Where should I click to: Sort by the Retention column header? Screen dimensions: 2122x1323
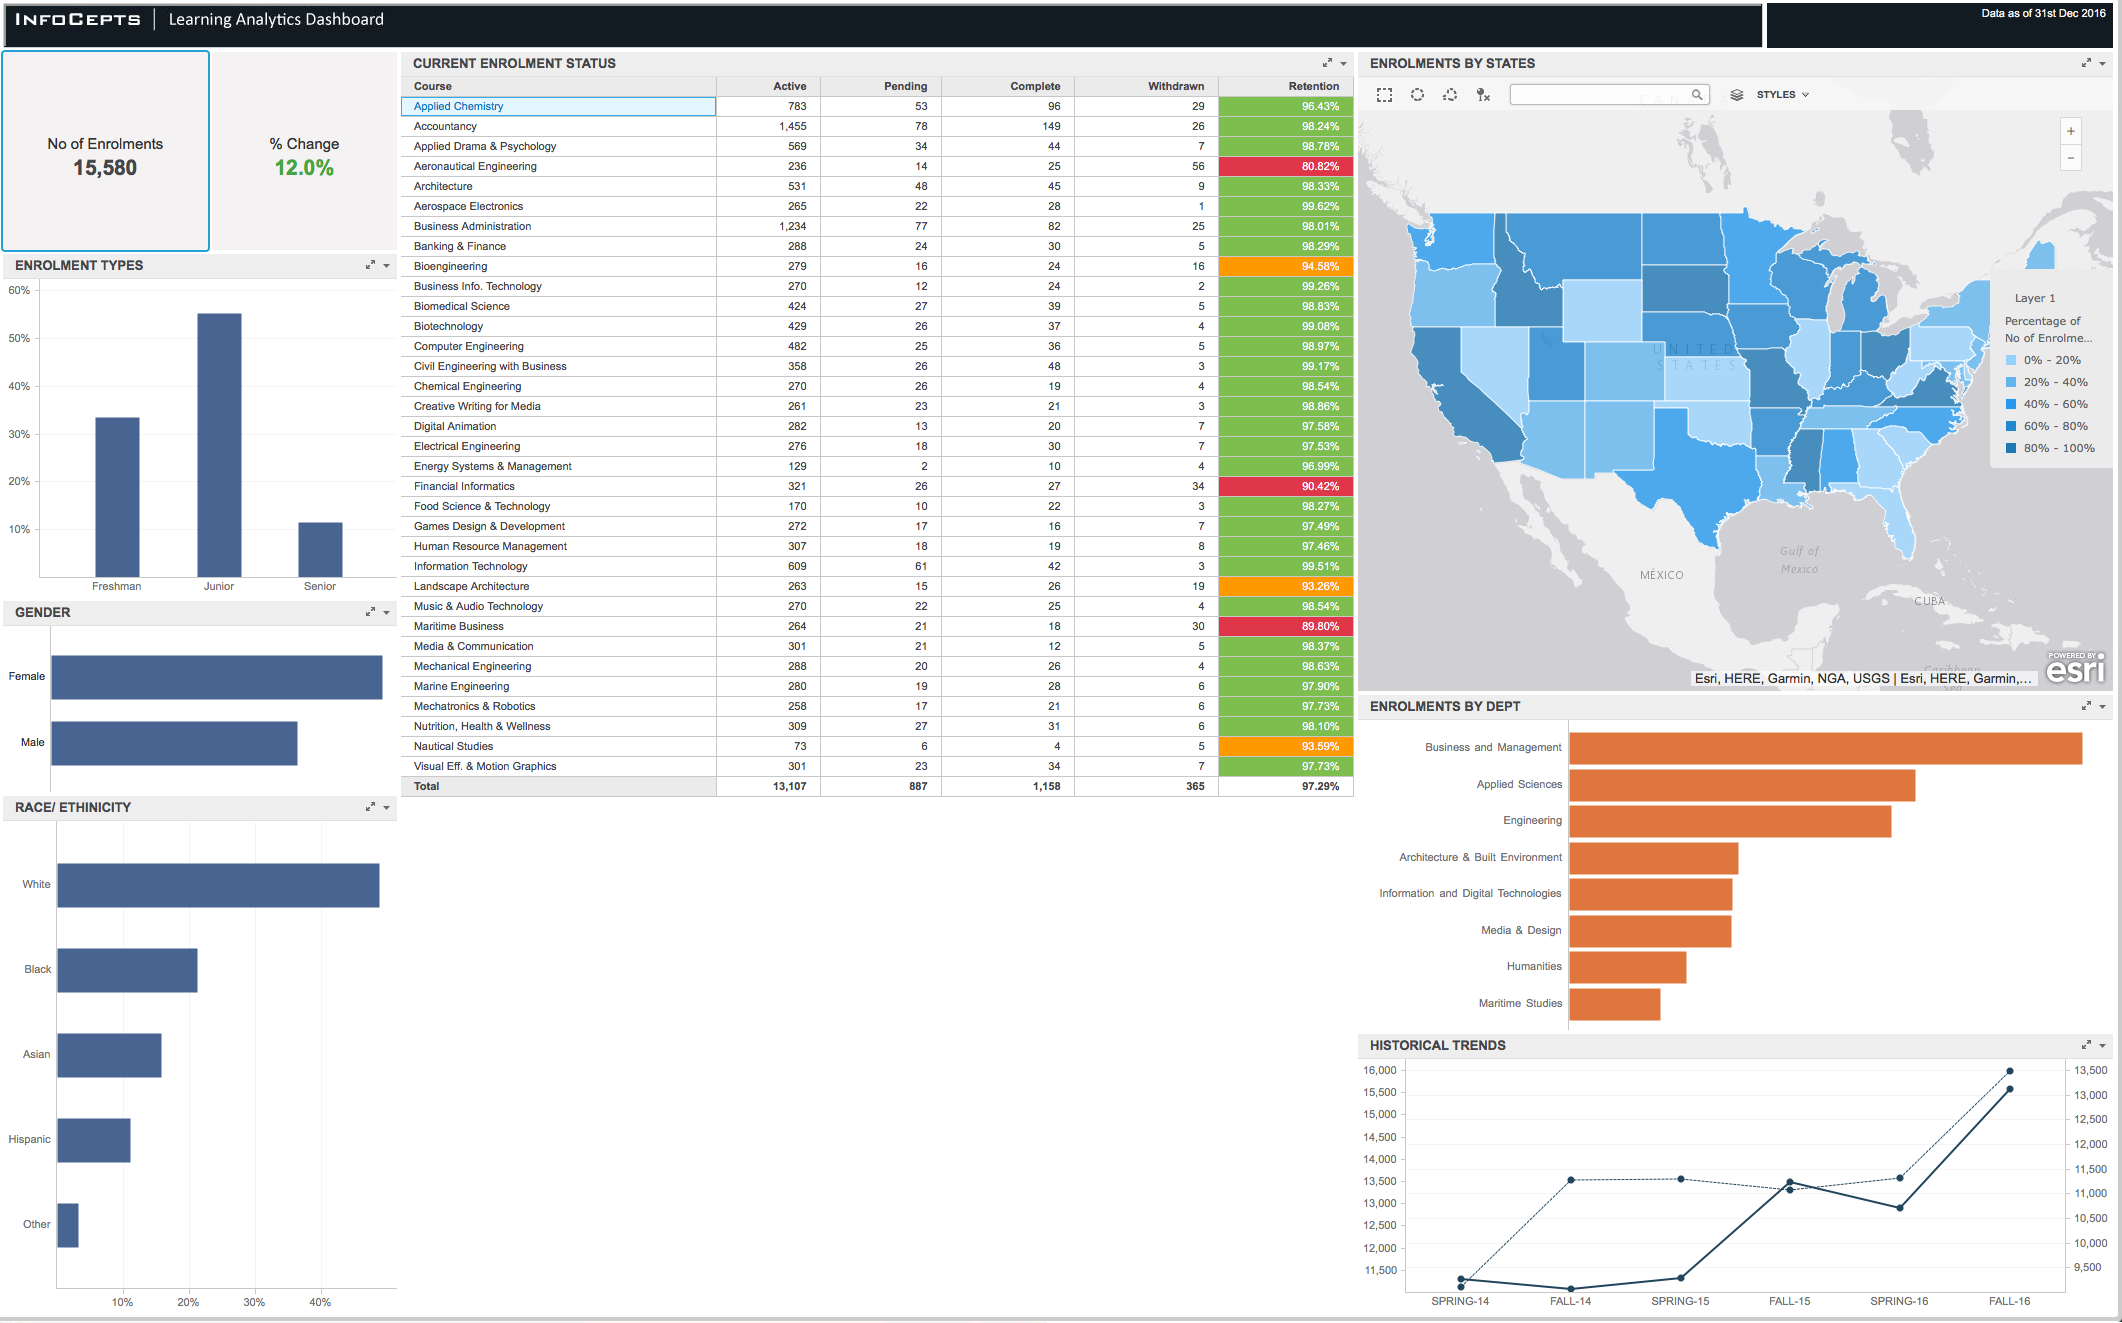(x=1286, y=86)
